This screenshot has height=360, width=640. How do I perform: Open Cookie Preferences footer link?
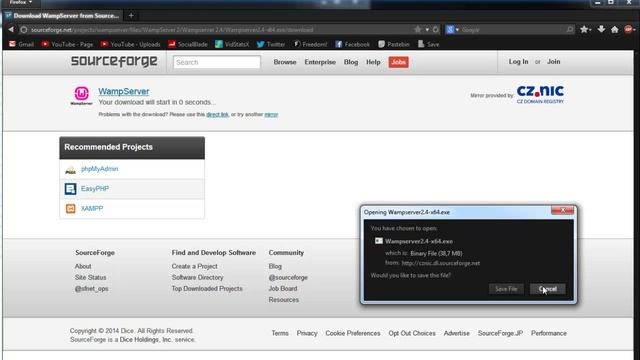click(x=353, y=333)
